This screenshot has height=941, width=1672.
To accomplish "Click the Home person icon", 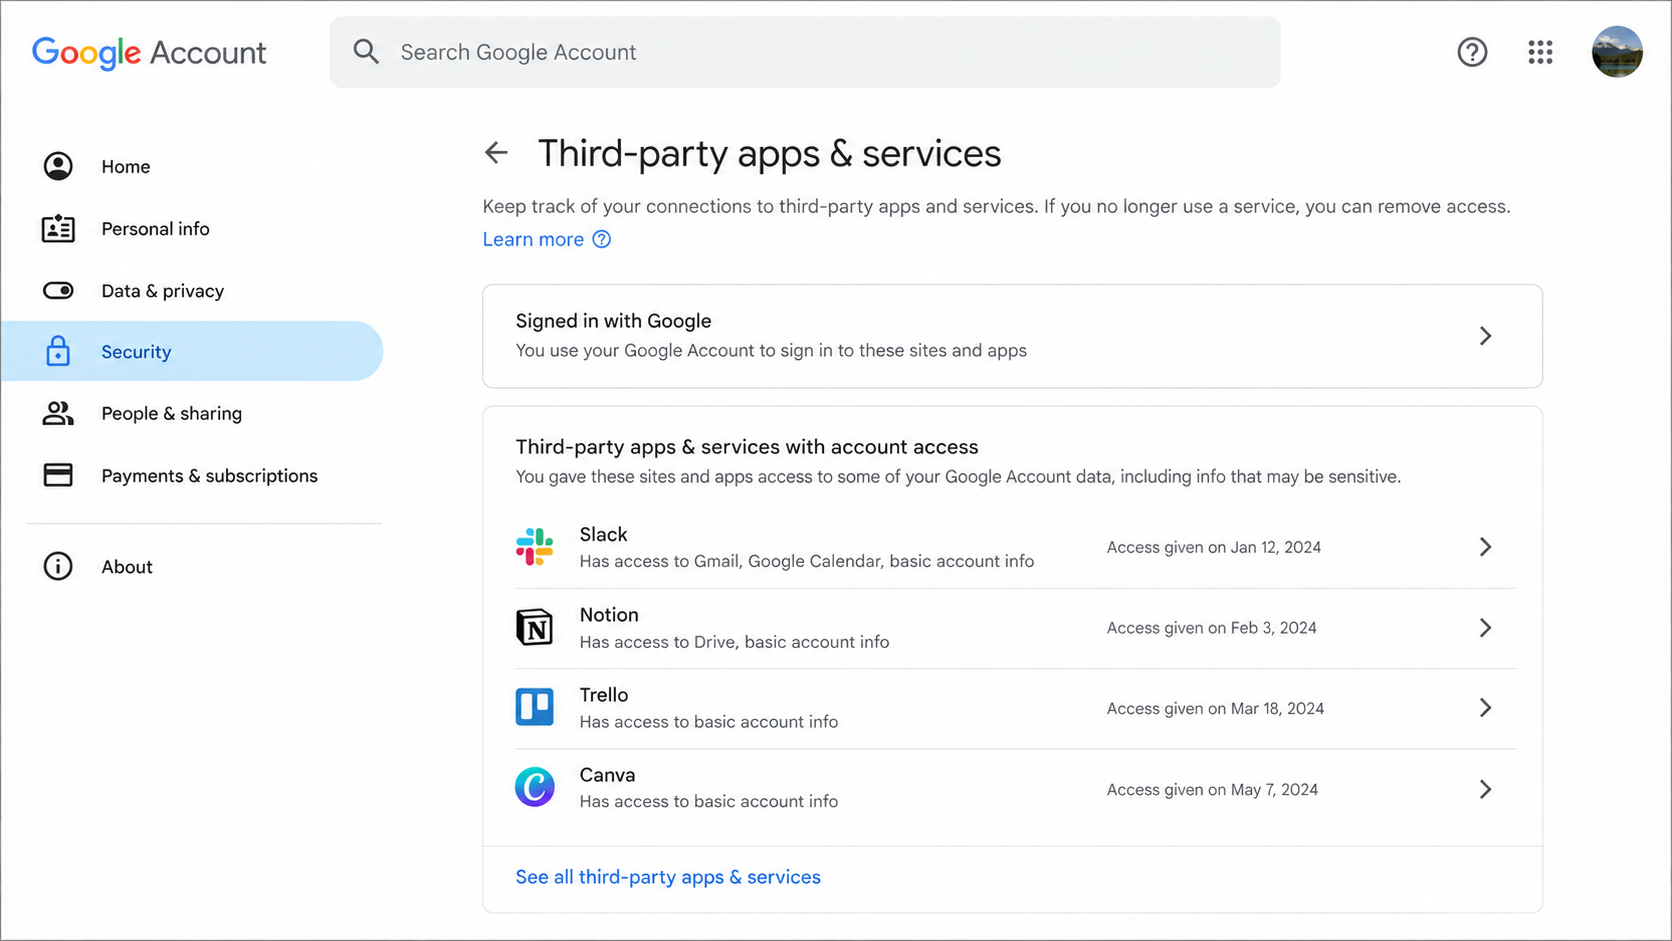I will click(x=58, y=166).
